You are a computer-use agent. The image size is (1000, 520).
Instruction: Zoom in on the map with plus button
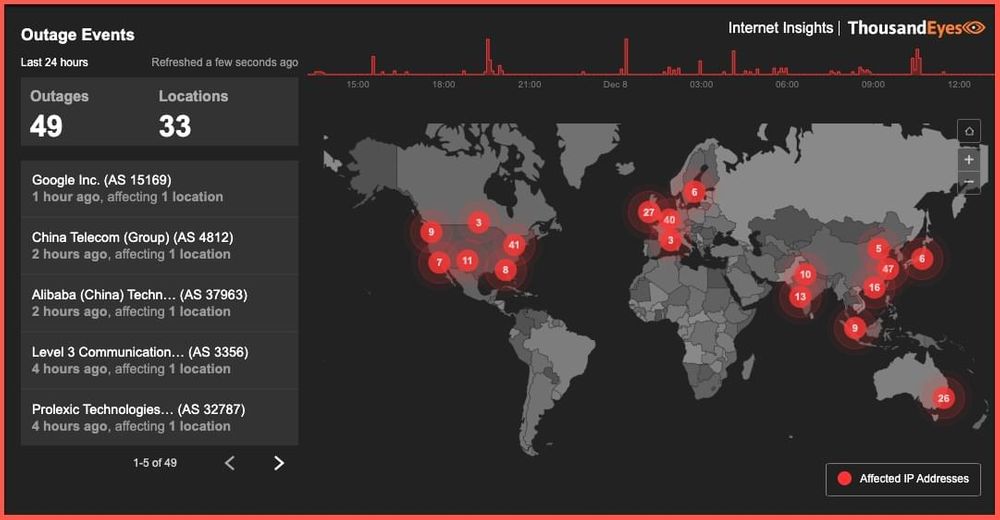(969, 160)
